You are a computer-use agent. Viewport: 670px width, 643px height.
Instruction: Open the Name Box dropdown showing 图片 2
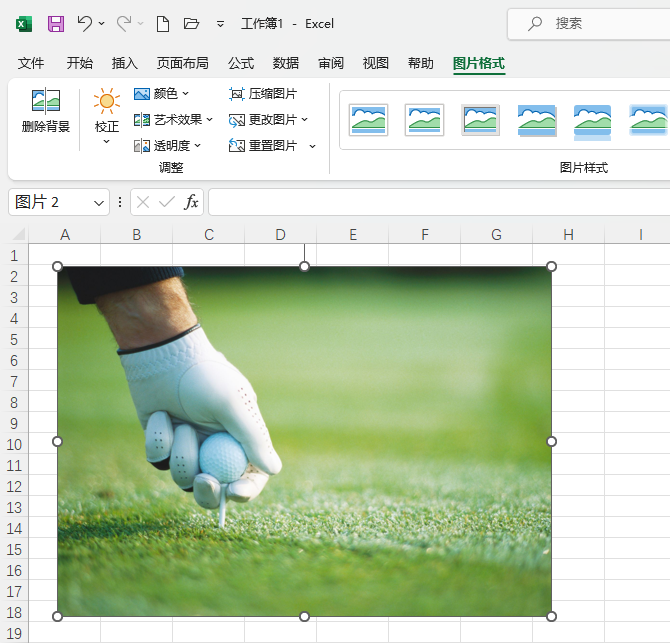99,203
